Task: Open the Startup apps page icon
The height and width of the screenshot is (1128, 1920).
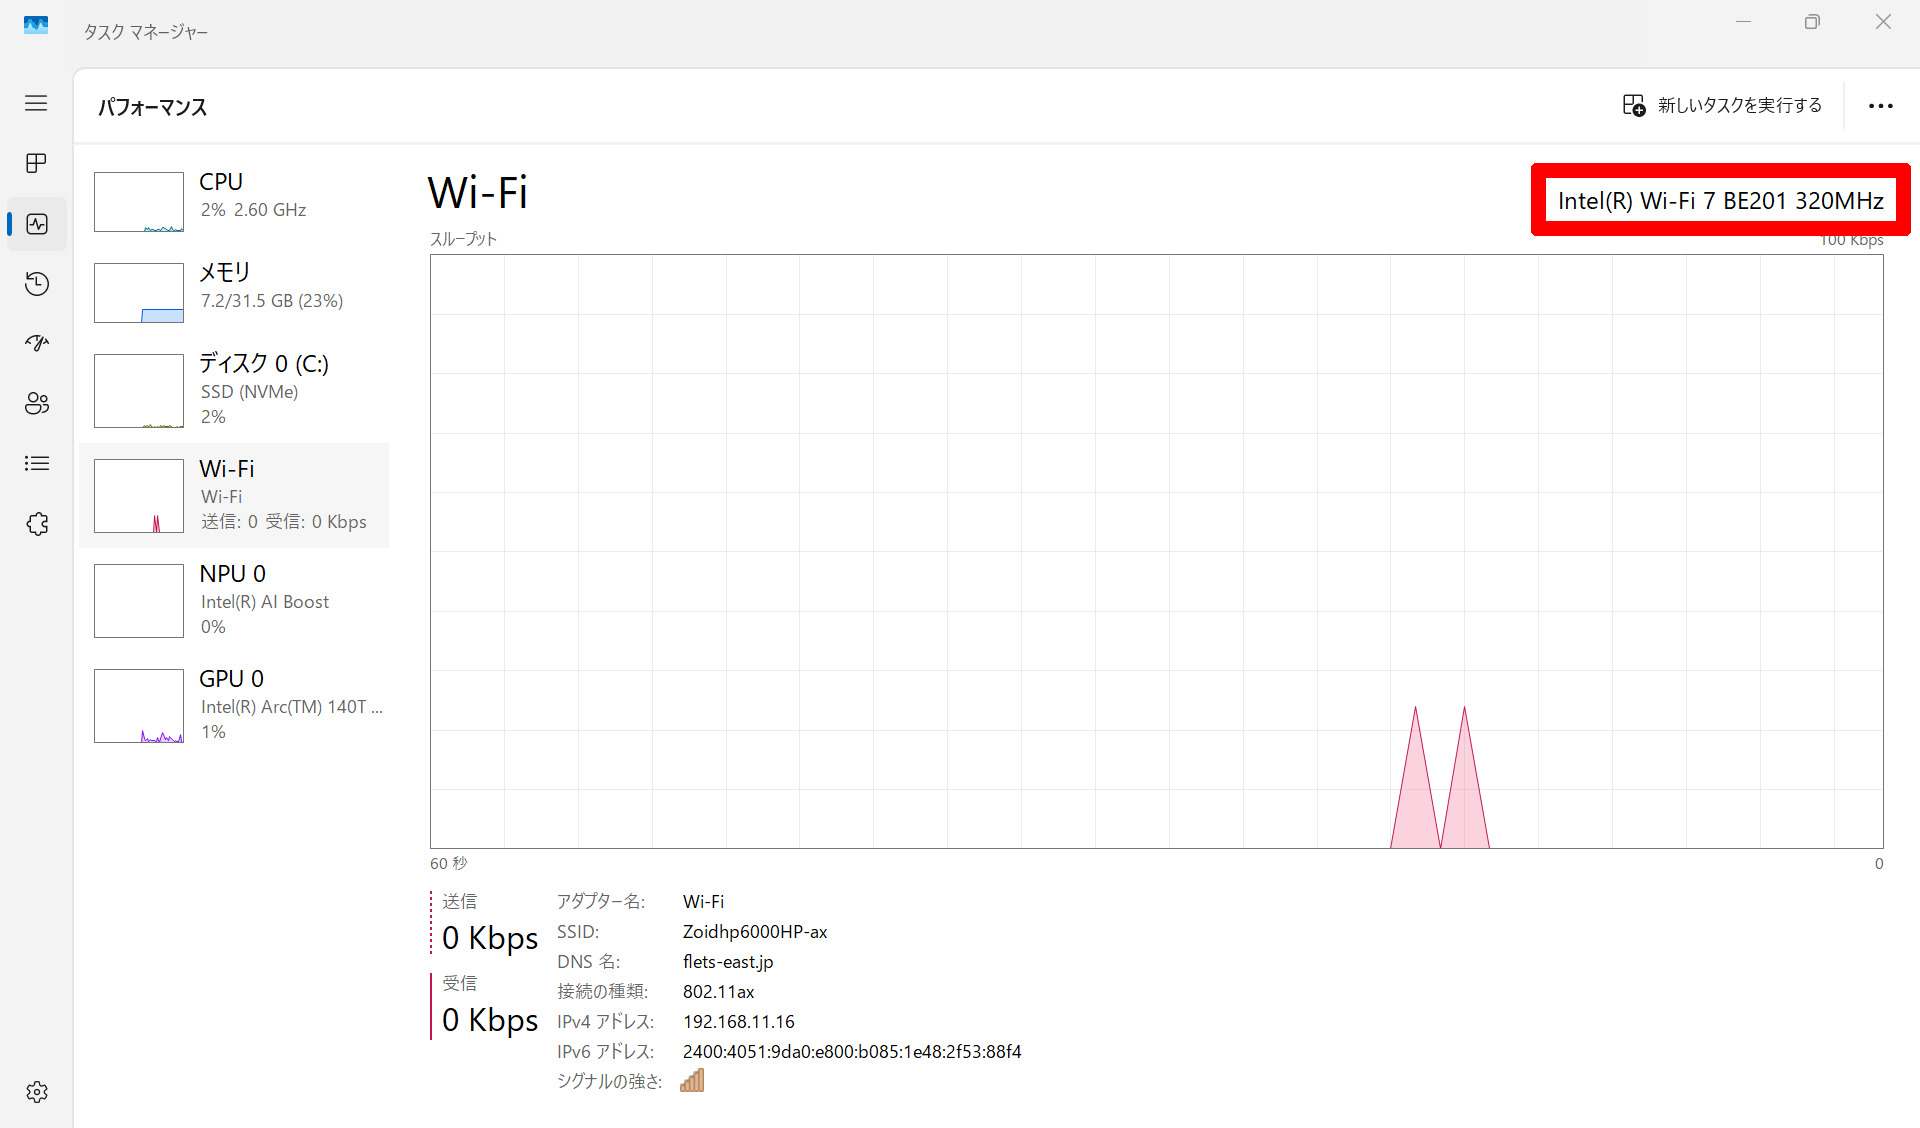Action: pyautogui.click(x=36, y=344)
